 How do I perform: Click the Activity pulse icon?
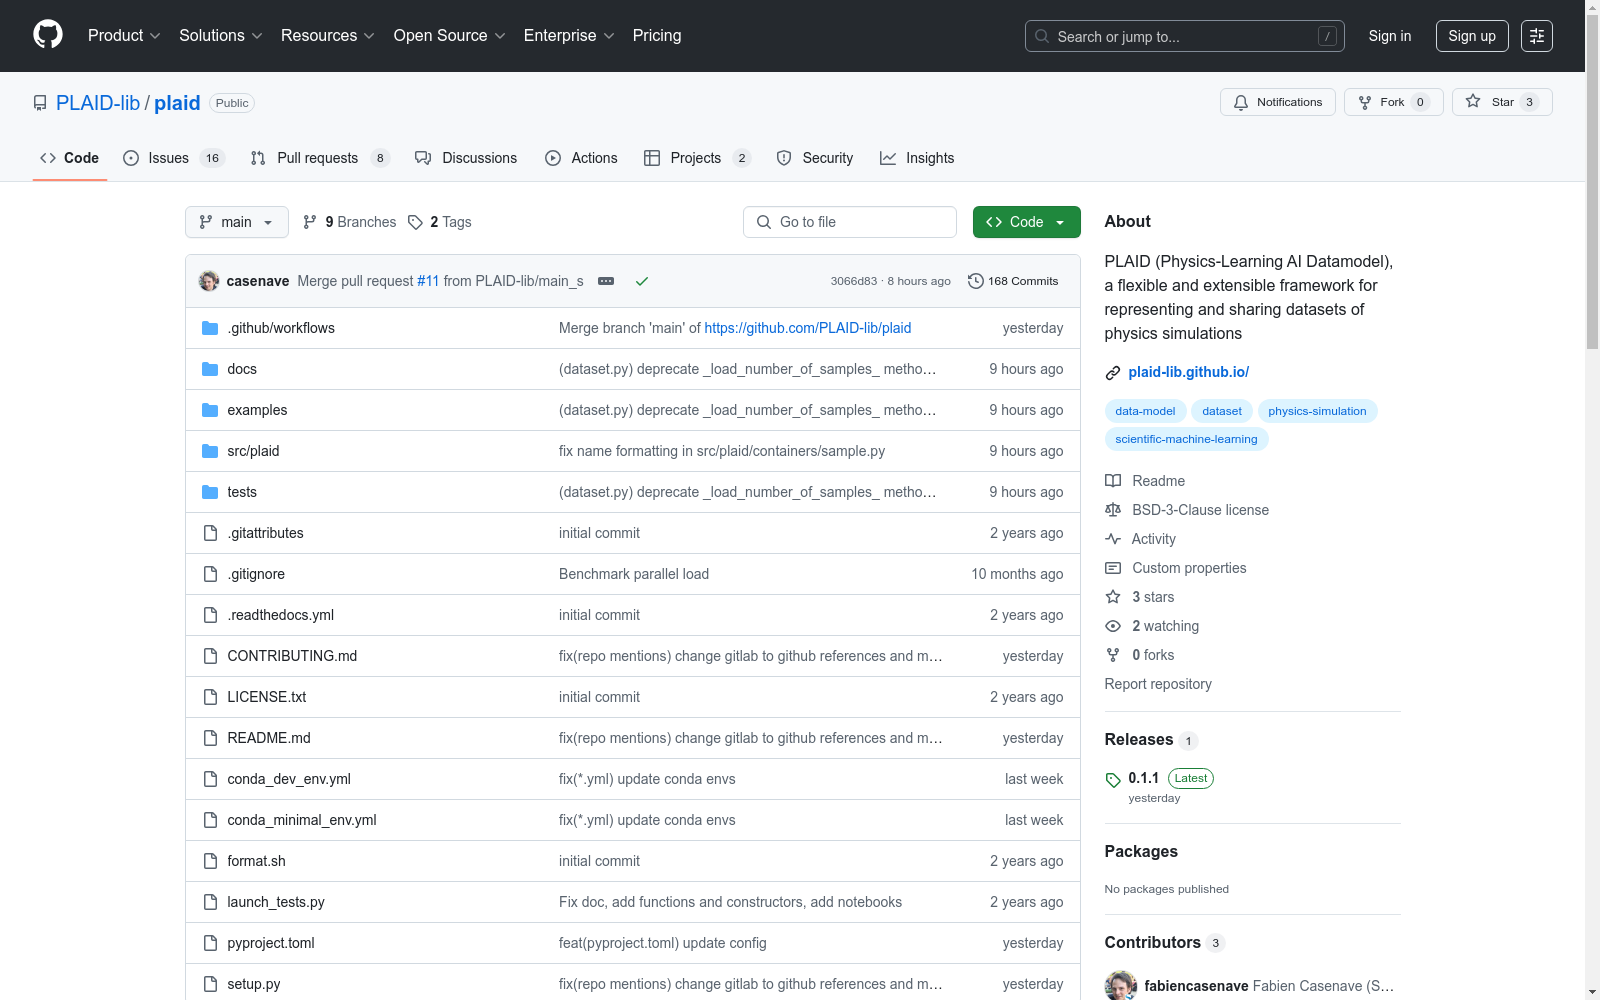point(1113,539)
